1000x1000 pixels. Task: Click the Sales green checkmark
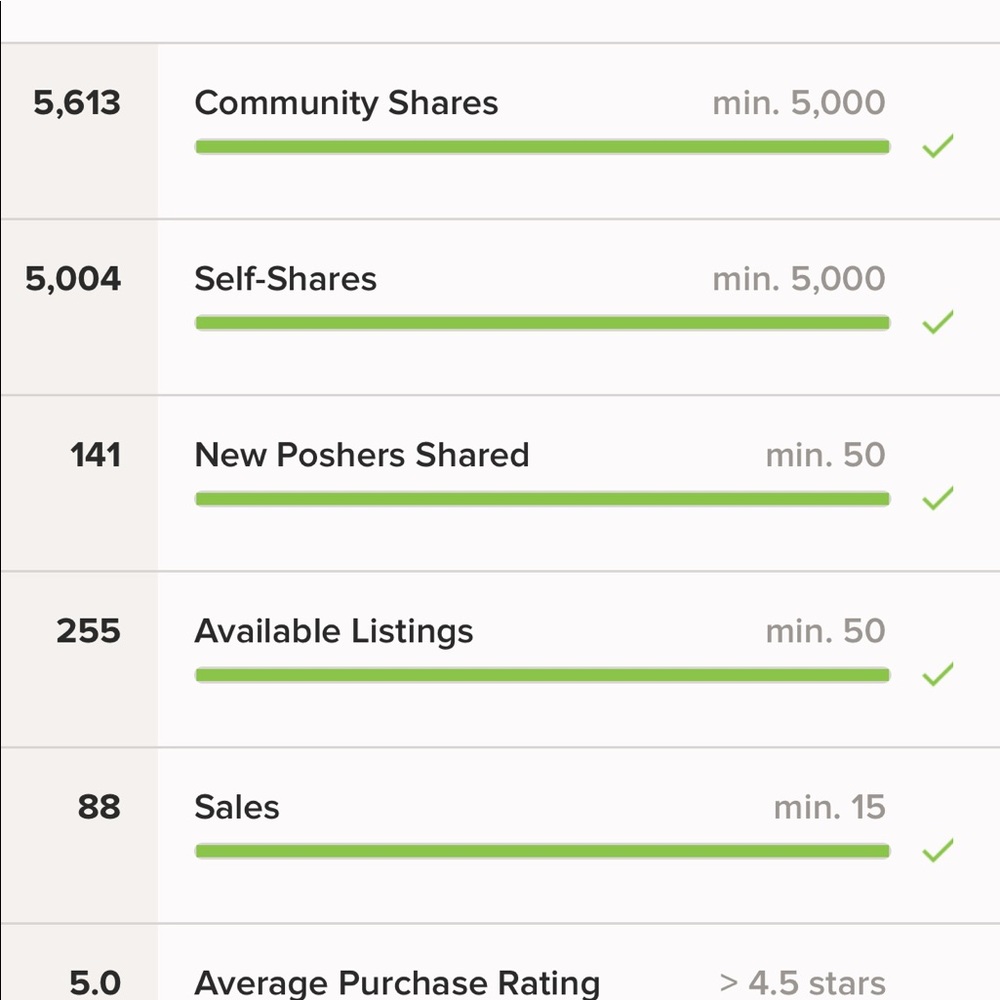(x=938, y=850)
